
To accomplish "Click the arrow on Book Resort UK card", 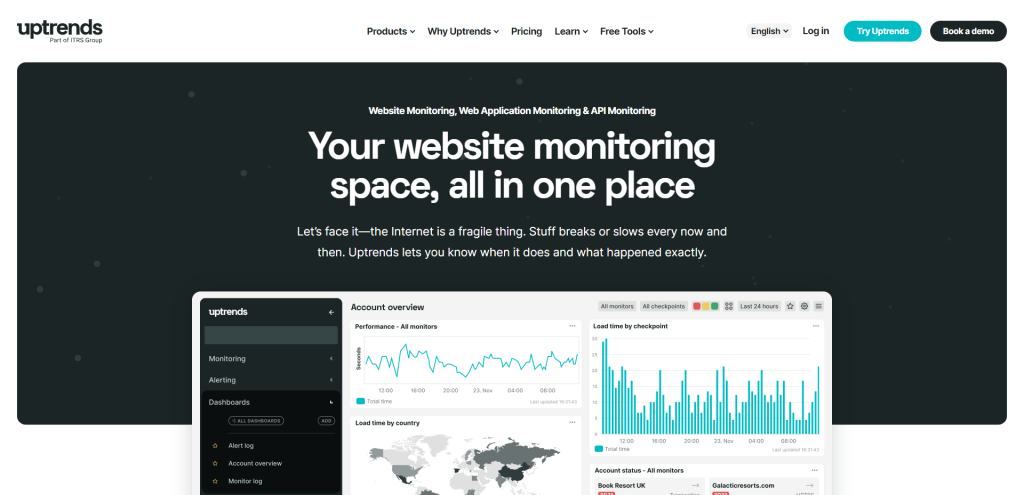I will tap(696, 485).
